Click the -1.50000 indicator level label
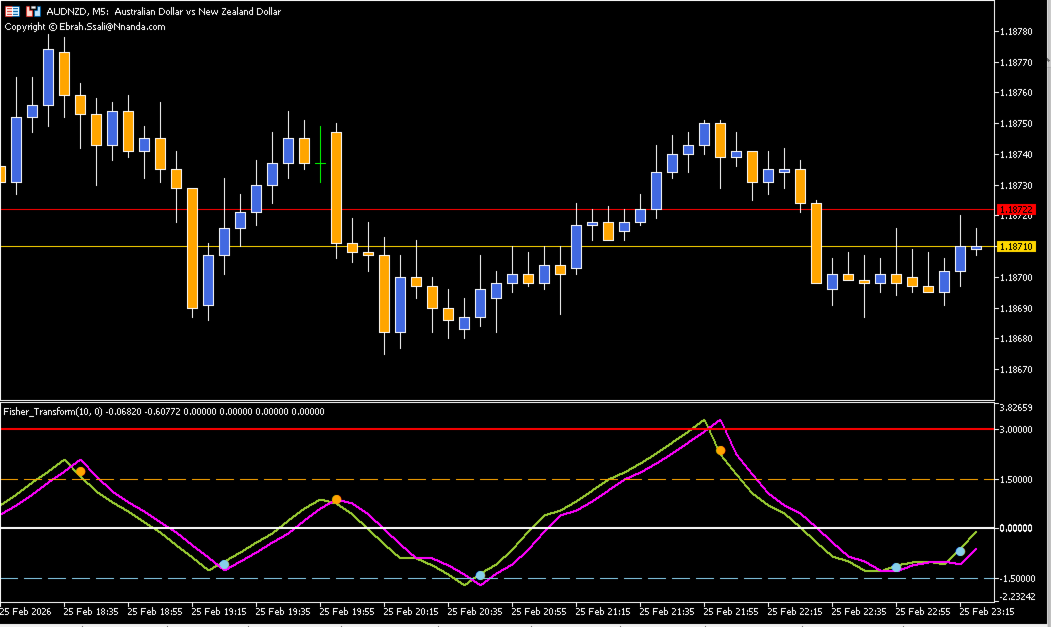 [x=1015, y=579]
